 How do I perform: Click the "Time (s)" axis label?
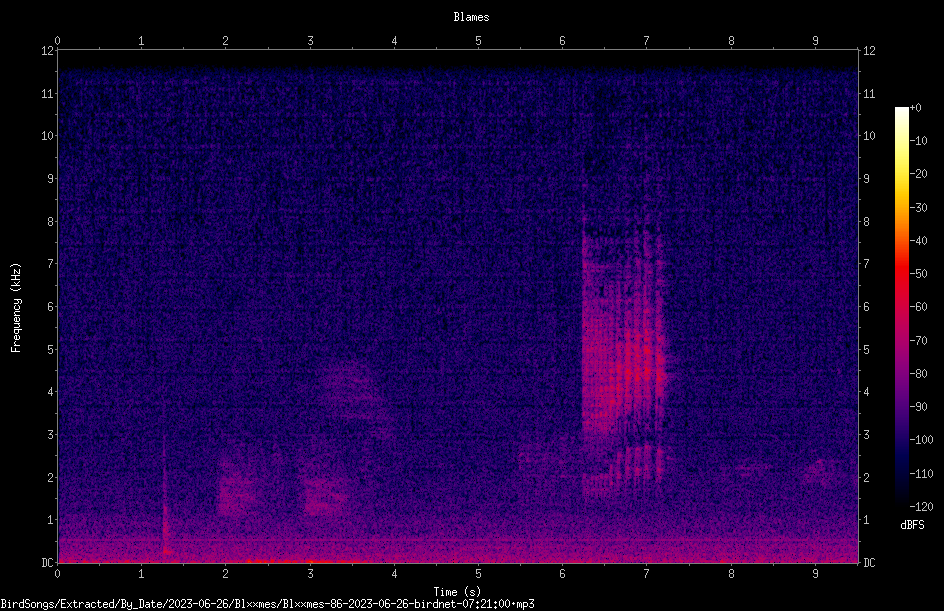coord(457,592)
